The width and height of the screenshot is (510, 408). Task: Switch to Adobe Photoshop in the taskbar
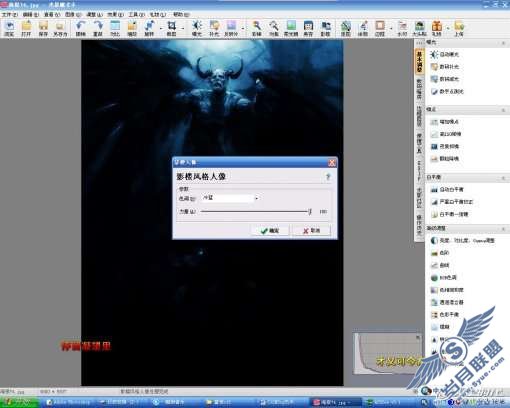click(68, 402)
